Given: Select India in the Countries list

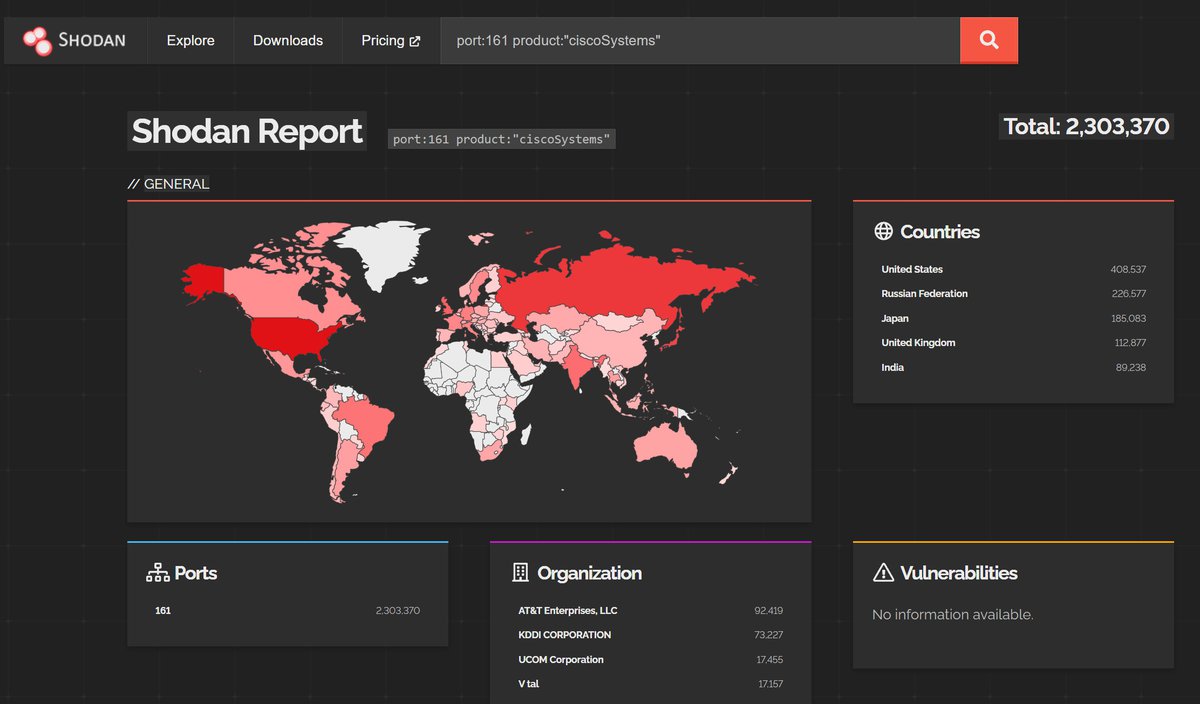Looking at the screenshot, I should coord(892,368).
